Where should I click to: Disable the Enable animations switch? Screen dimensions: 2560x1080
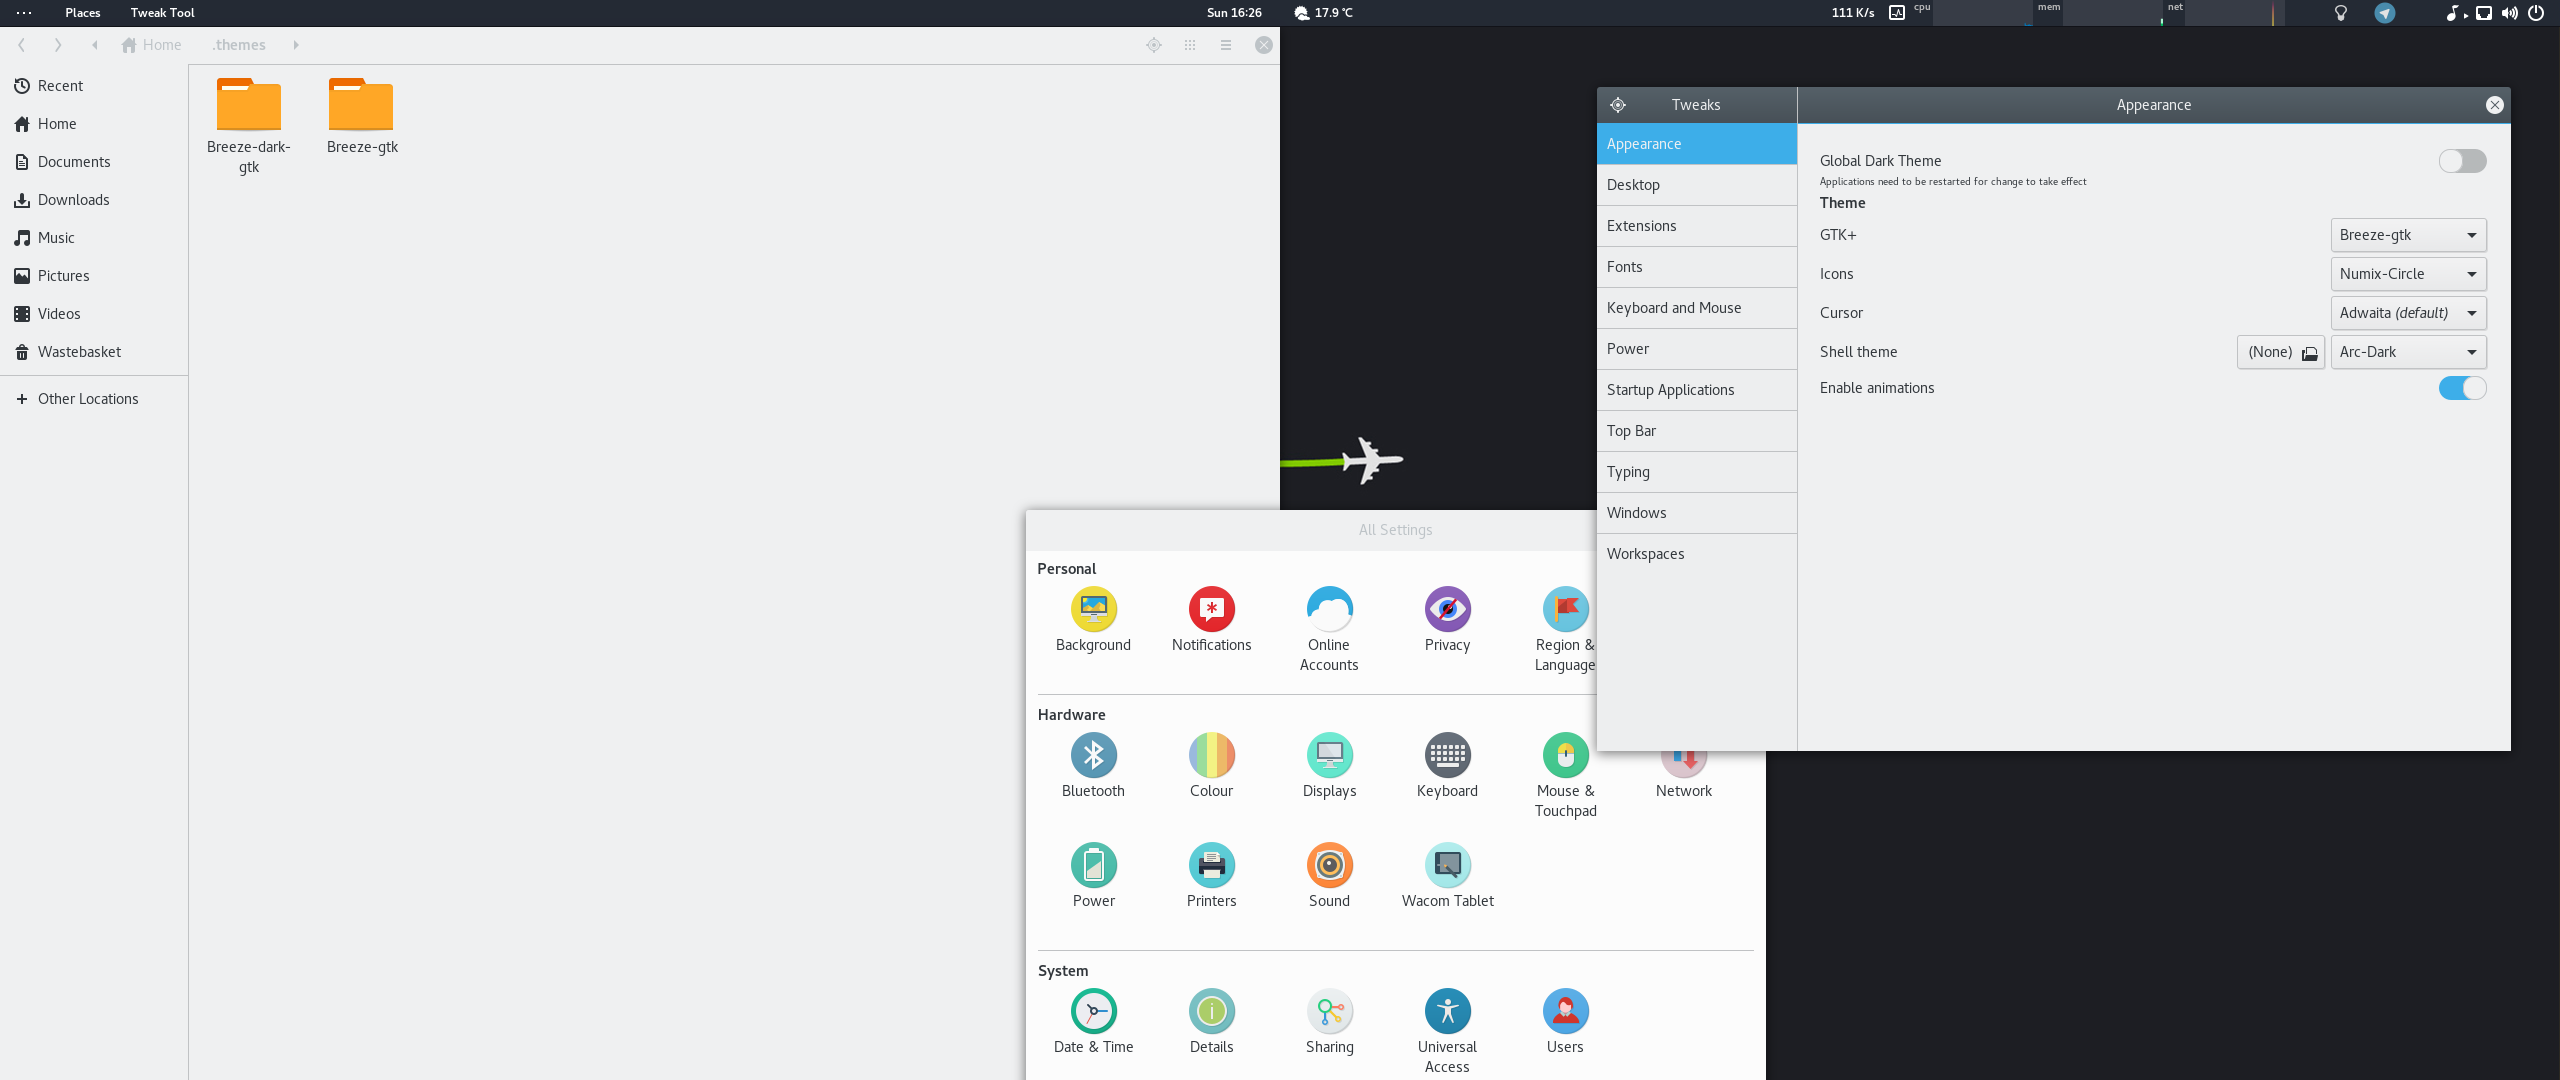tap(2461, 388)
